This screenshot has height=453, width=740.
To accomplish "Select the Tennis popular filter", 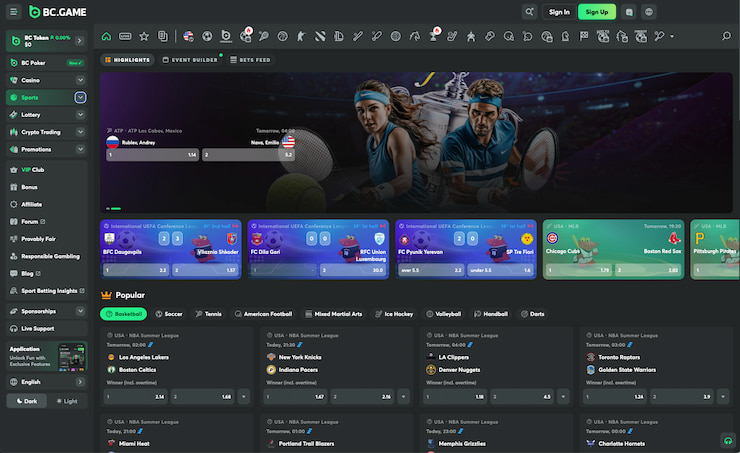I will [209, 314].
